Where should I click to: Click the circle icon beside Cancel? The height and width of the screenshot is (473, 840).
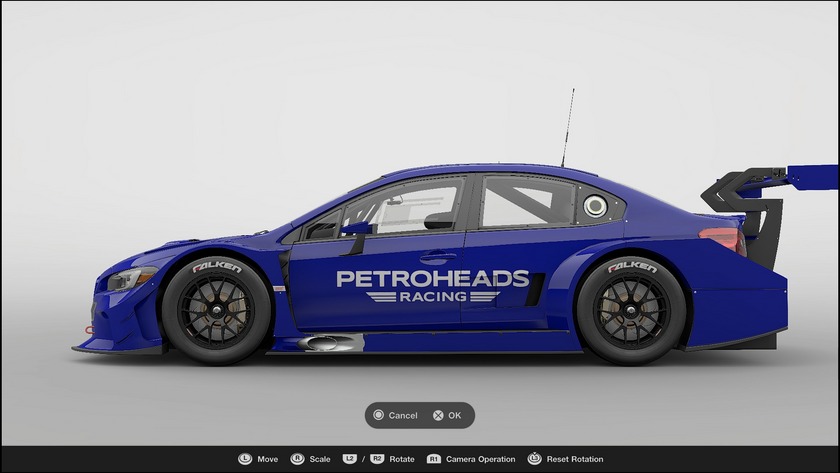click(378, 415)
